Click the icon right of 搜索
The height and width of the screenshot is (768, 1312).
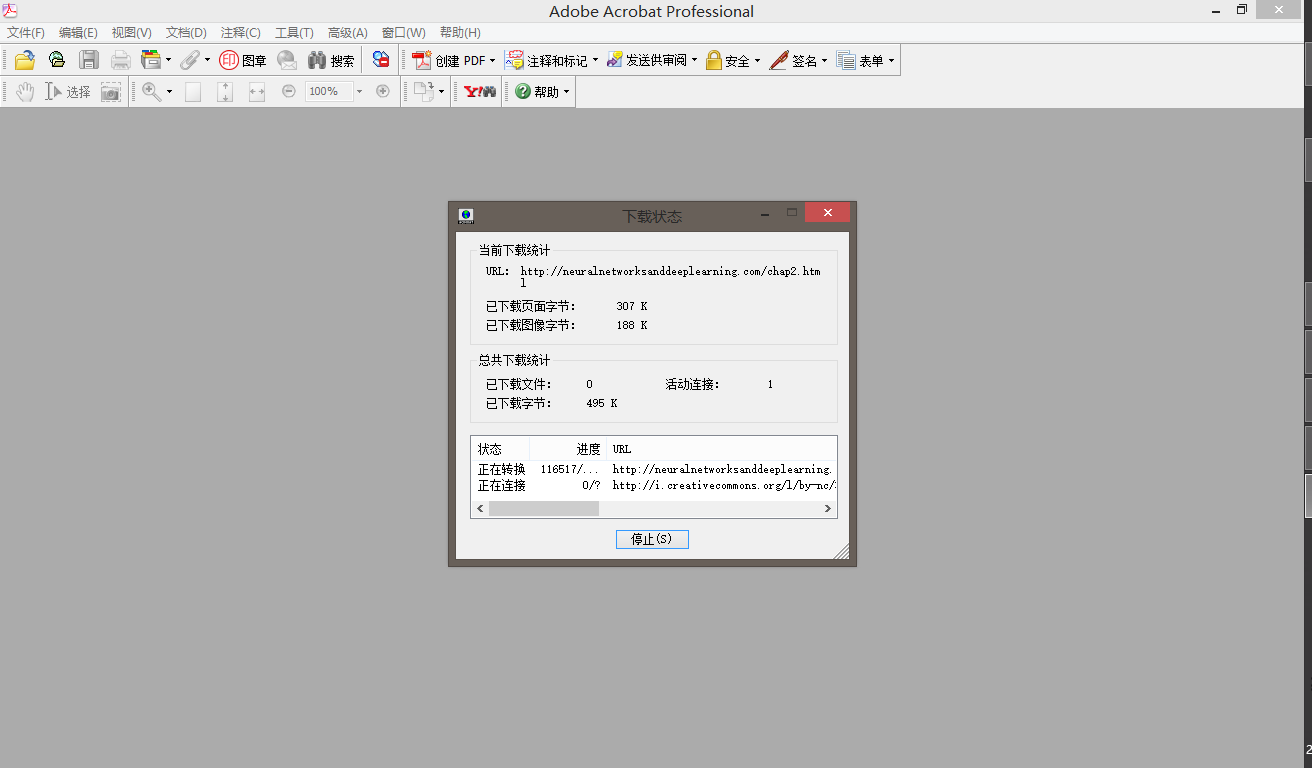[381, 60]
